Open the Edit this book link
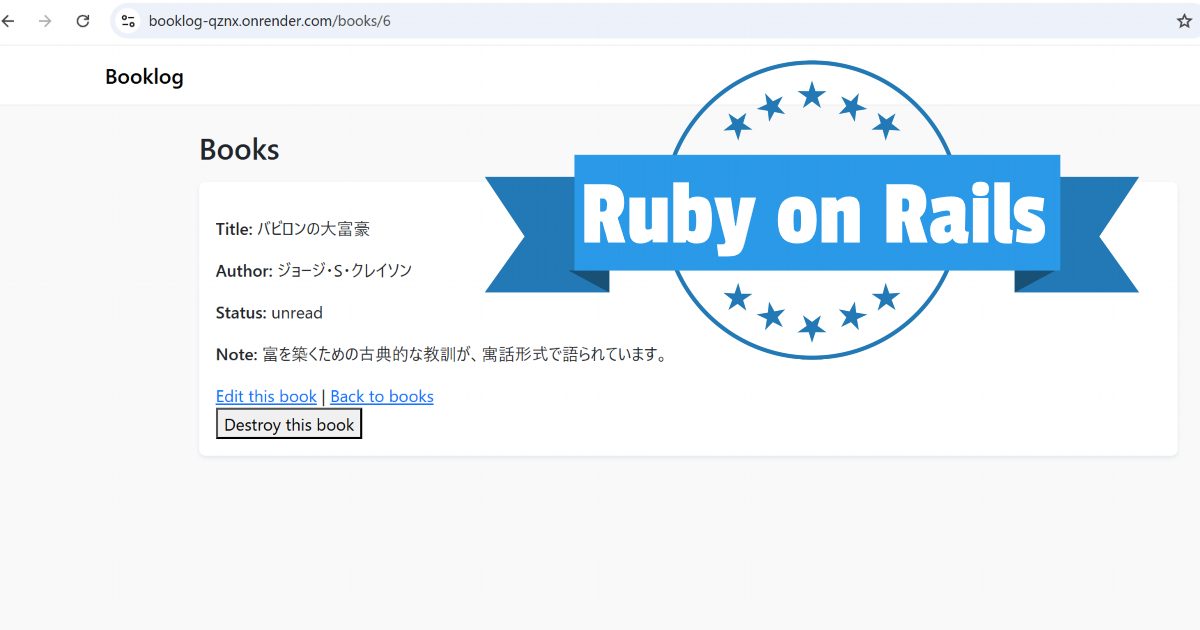 coord(266,396)
